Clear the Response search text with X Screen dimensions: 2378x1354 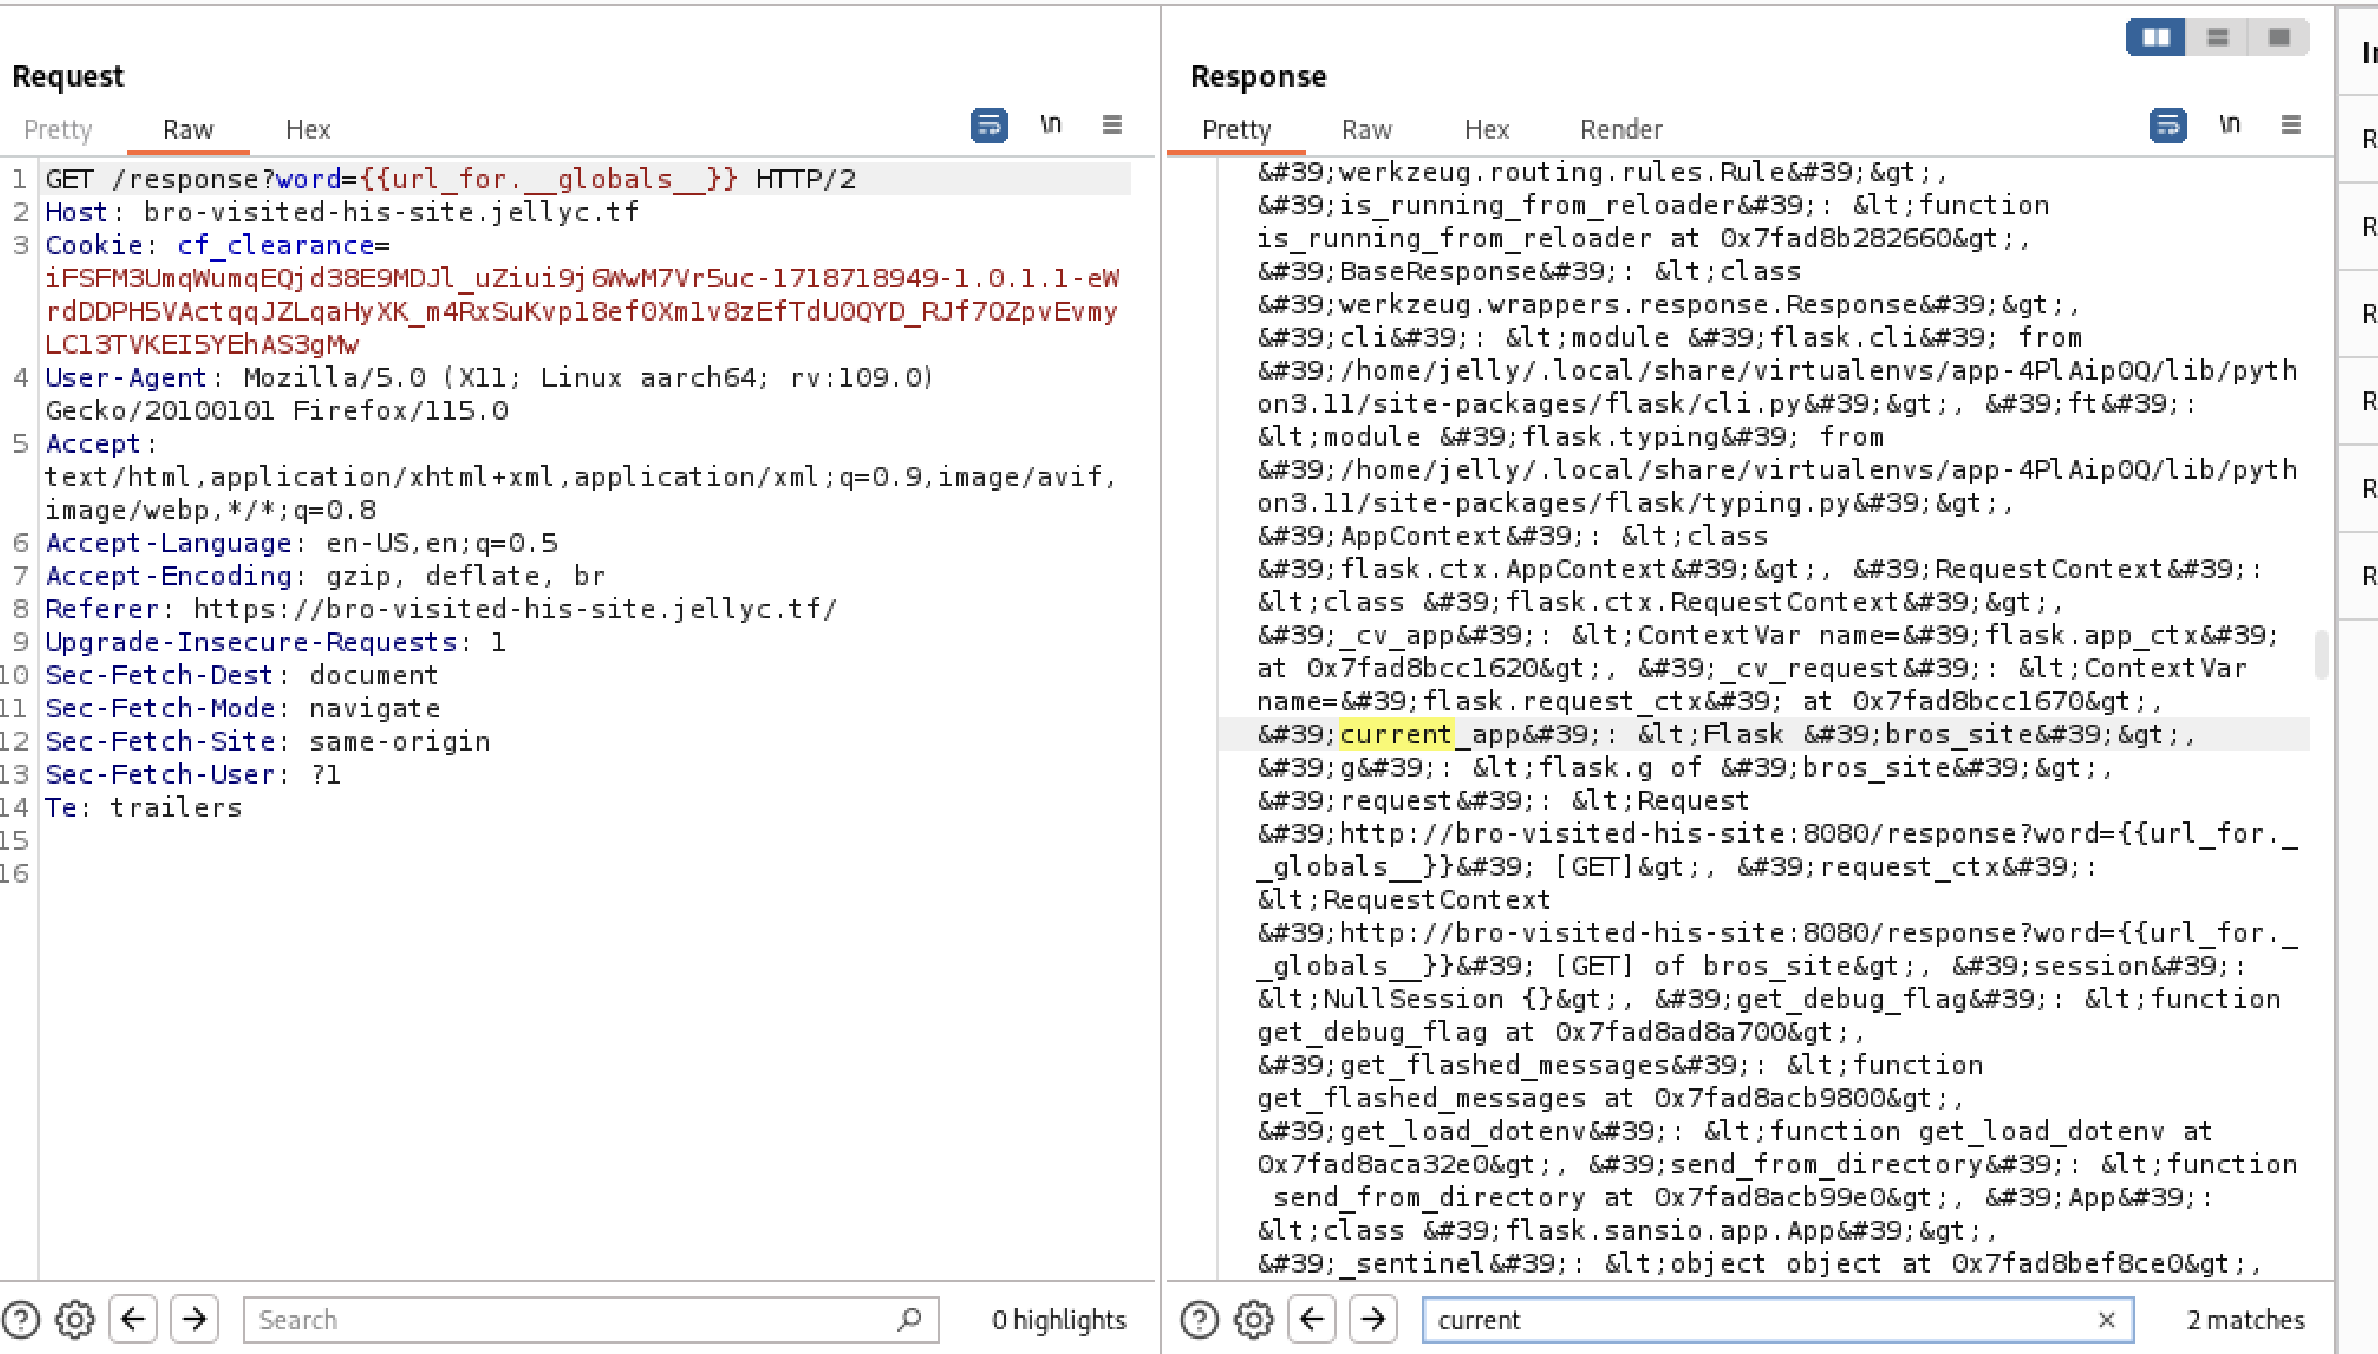tap(2106, 1320)
